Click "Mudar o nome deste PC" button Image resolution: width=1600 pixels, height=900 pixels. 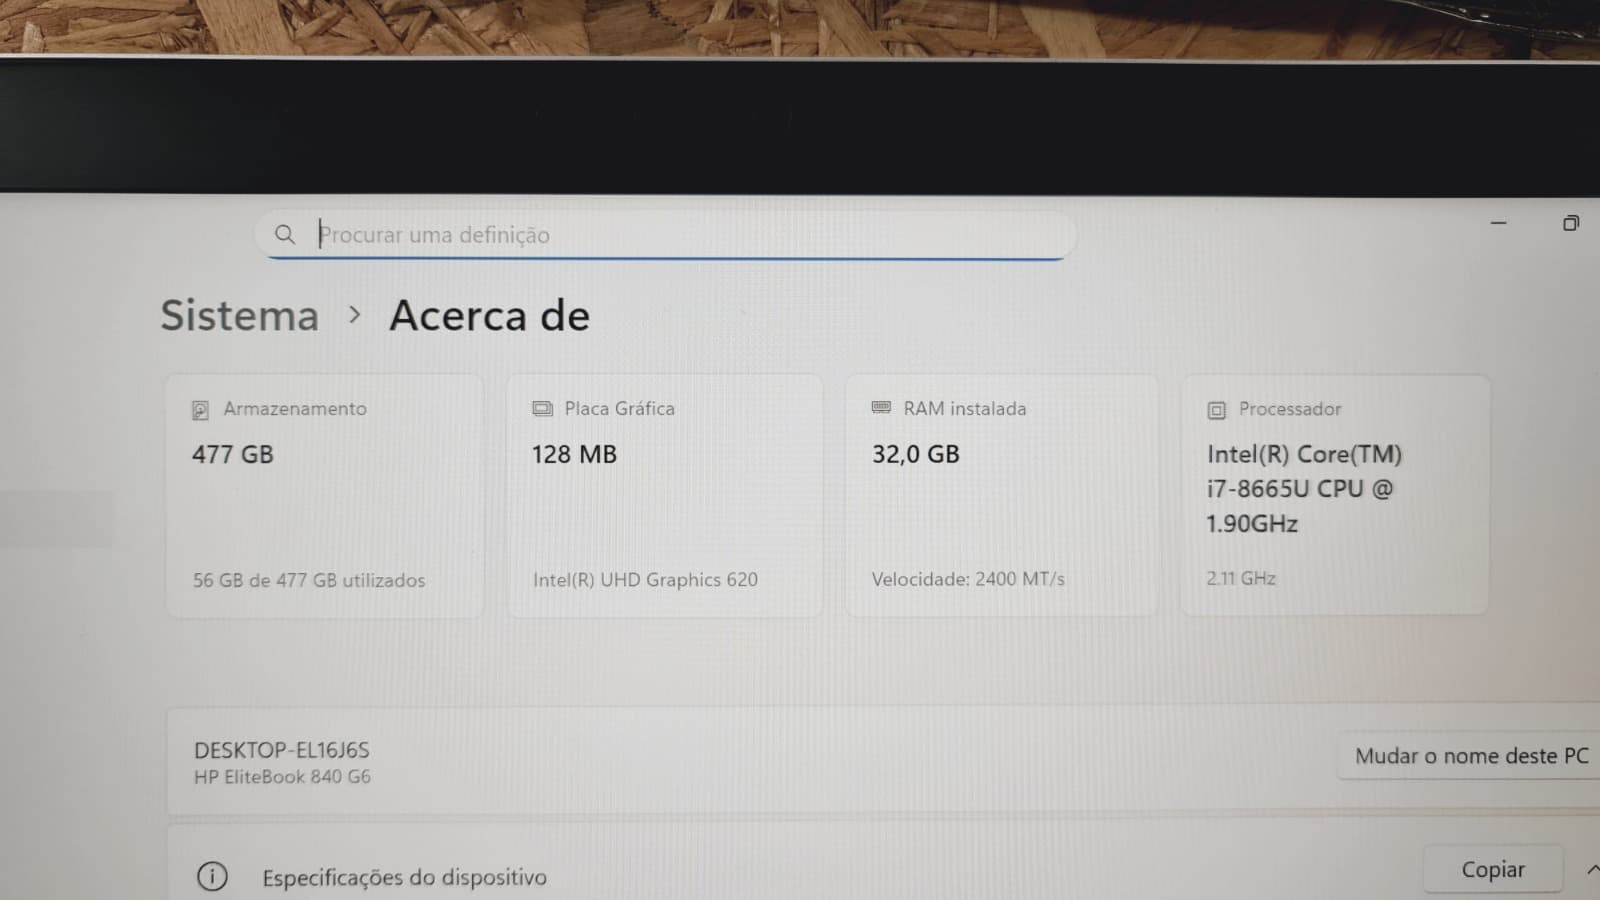coord(1471,756)
